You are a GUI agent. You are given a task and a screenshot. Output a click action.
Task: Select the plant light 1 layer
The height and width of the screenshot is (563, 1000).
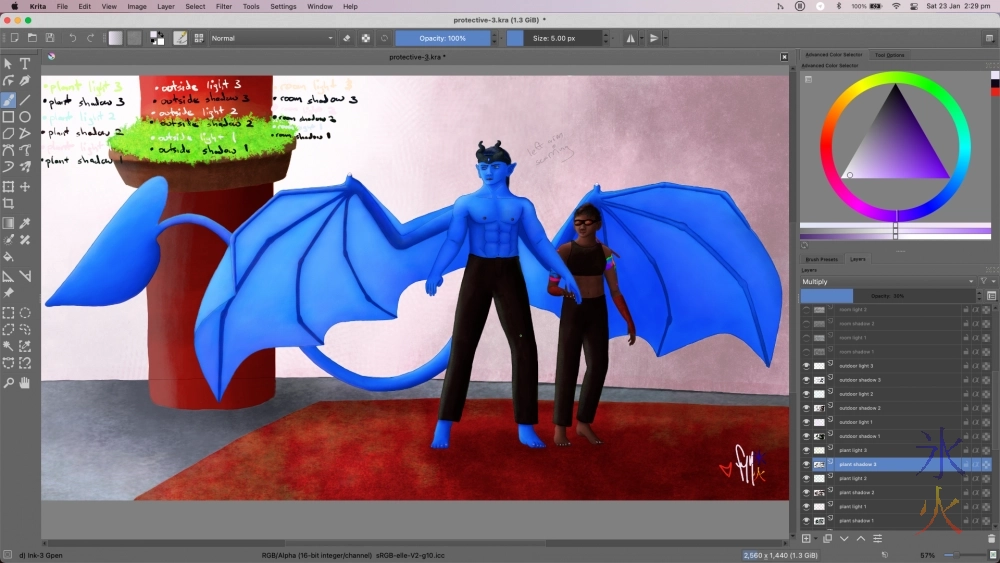pyautogui.click(x=853, y=506)
